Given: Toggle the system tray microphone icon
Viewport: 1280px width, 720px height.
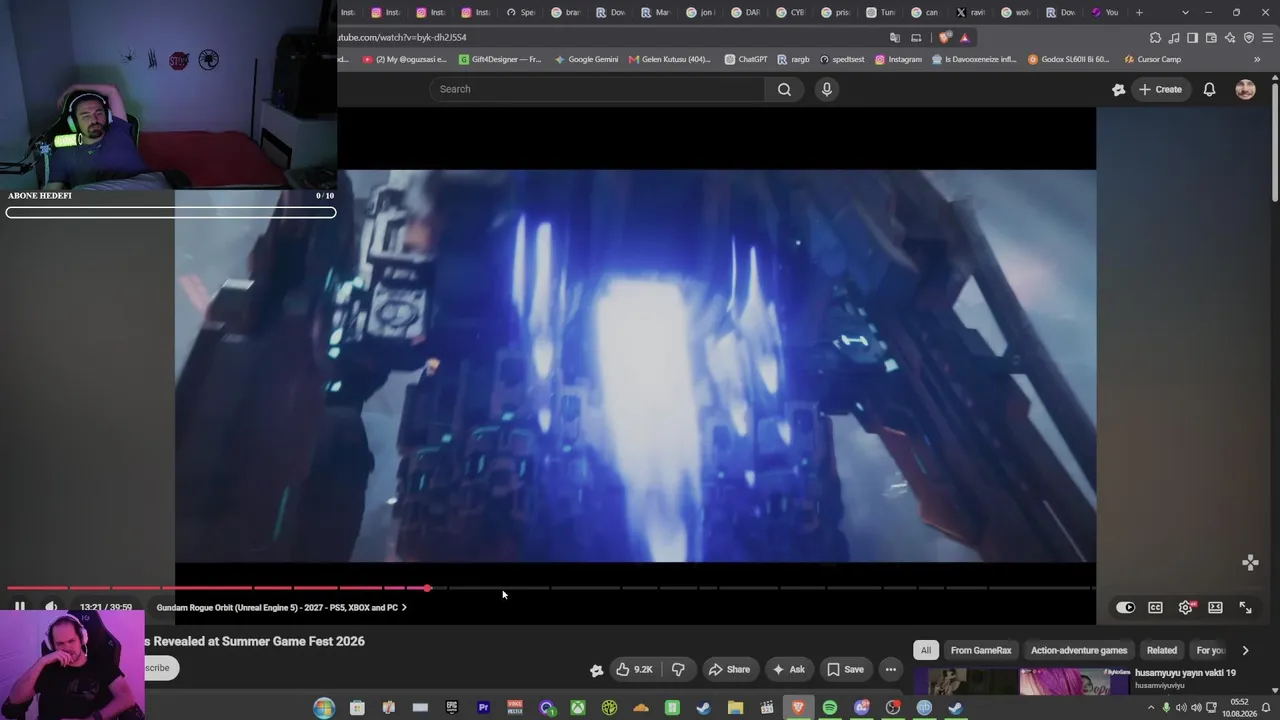Looking at the screenshot, I should pyautogui.click(x=1166, y=708).
